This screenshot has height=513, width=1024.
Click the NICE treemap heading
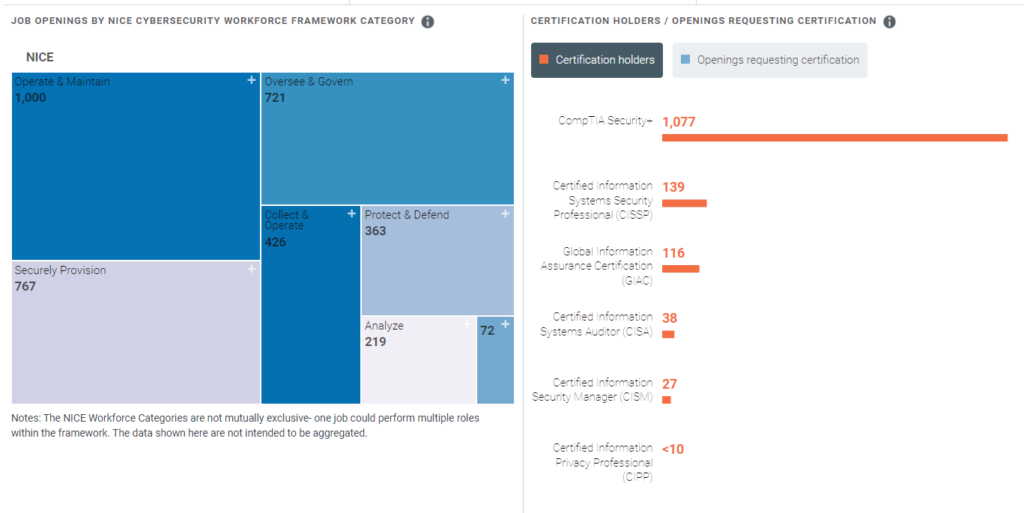tap(40, 58)
